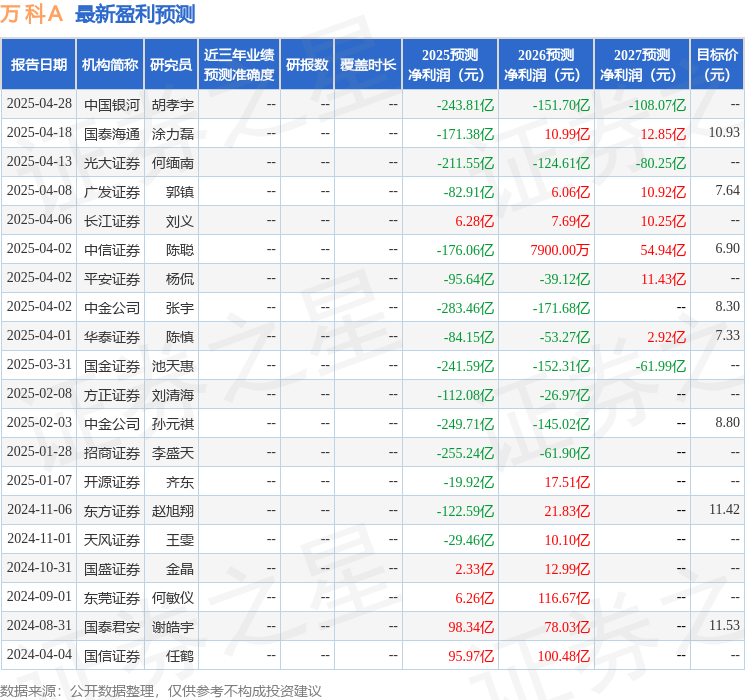Click the -255.24亿 value
Viewport: 745px width, 700px height.
pos(465,453)
